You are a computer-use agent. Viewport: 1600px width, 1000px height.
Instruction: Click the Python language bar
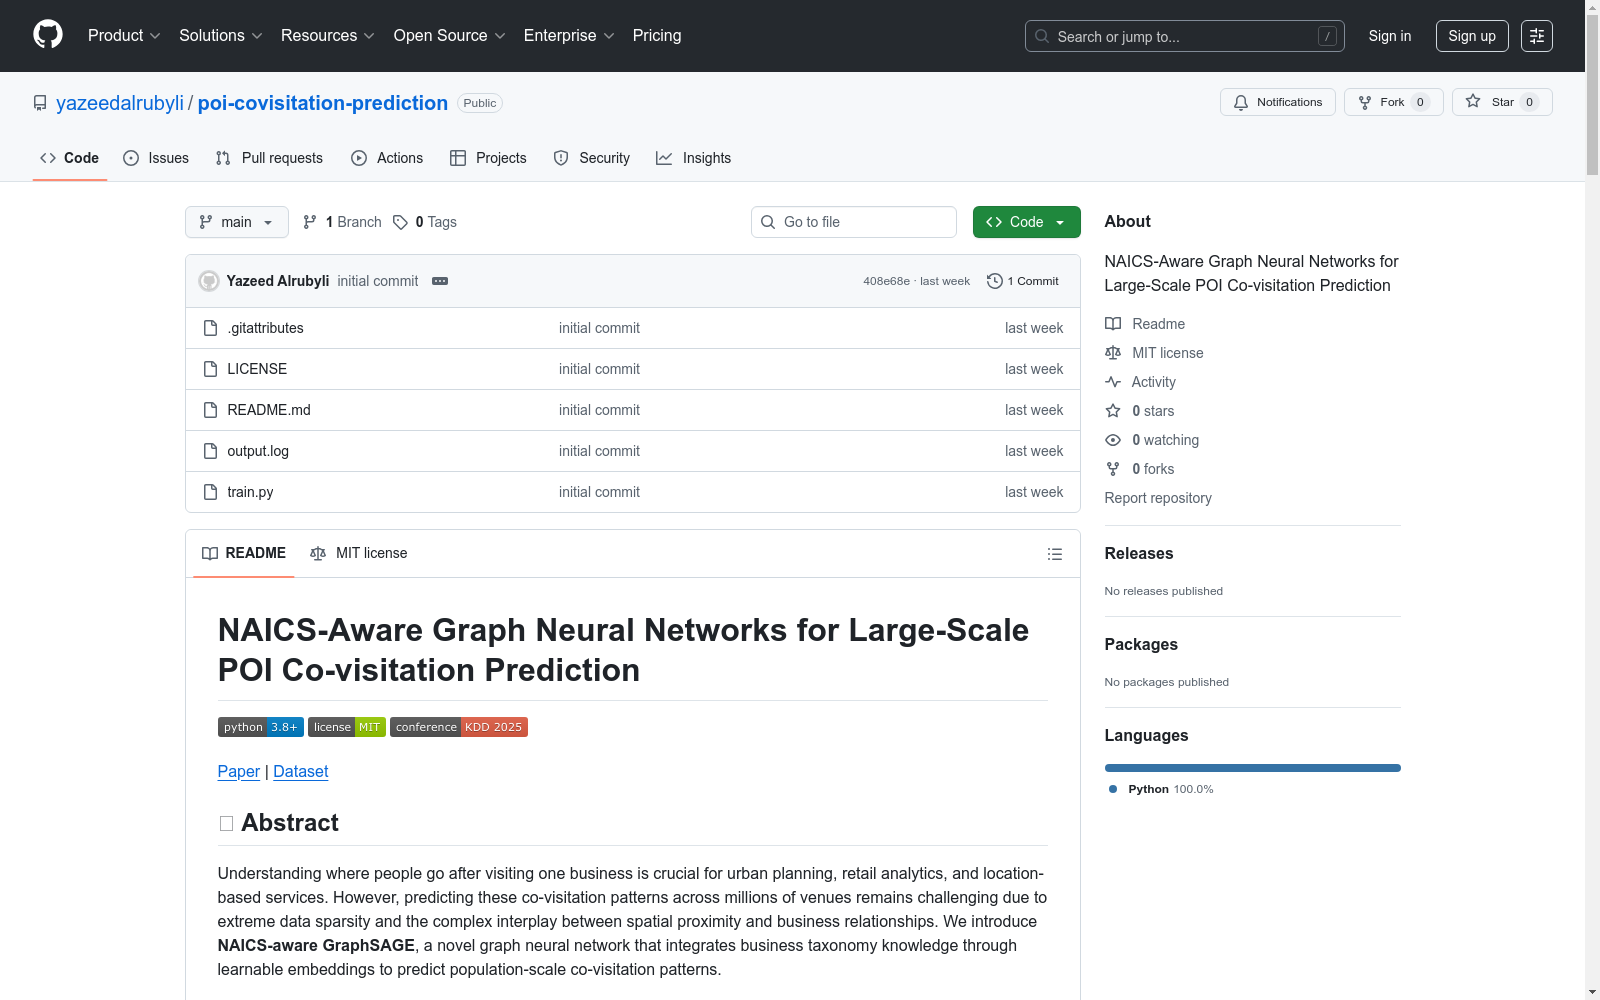click(x=1253, y=768)
